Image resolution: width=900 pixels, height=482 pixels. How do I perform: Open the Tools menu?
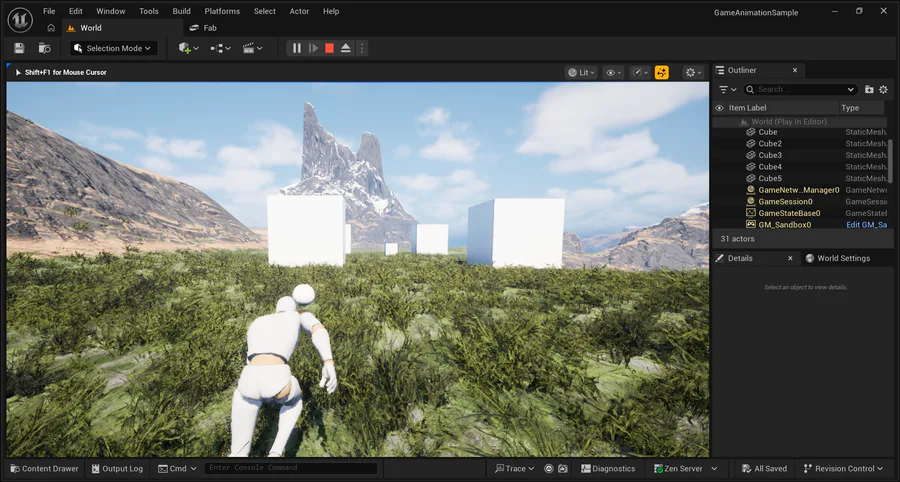149,11
